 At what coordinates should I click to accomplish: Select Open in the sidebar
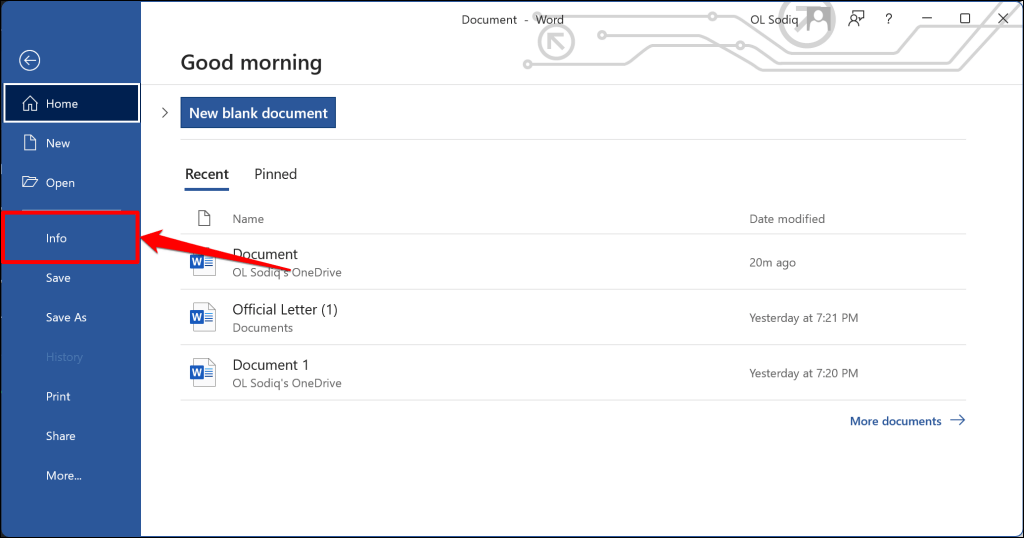[x=71, y=183]
